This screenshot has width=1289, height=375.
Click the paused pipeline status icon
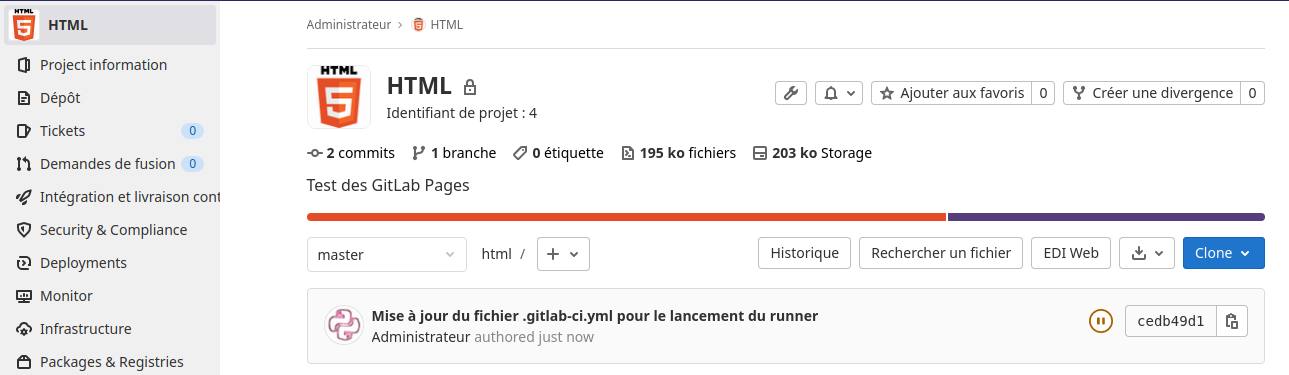pyautogui.click(x=1100, y=321)
